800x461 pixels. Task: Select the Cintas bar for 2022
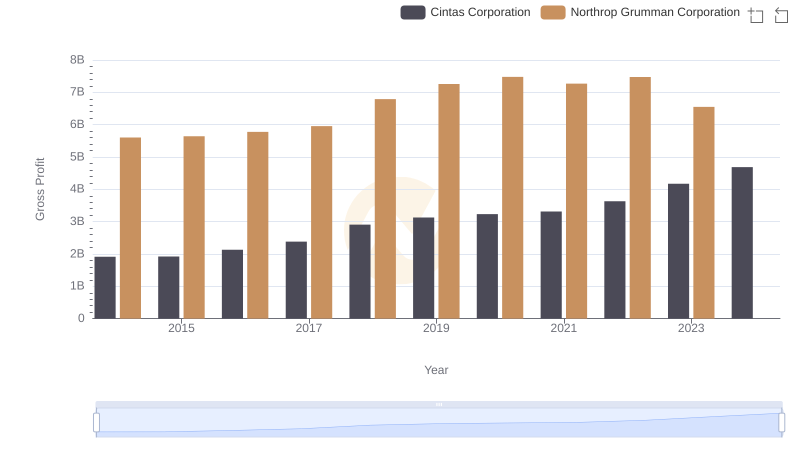click(615, 260)
